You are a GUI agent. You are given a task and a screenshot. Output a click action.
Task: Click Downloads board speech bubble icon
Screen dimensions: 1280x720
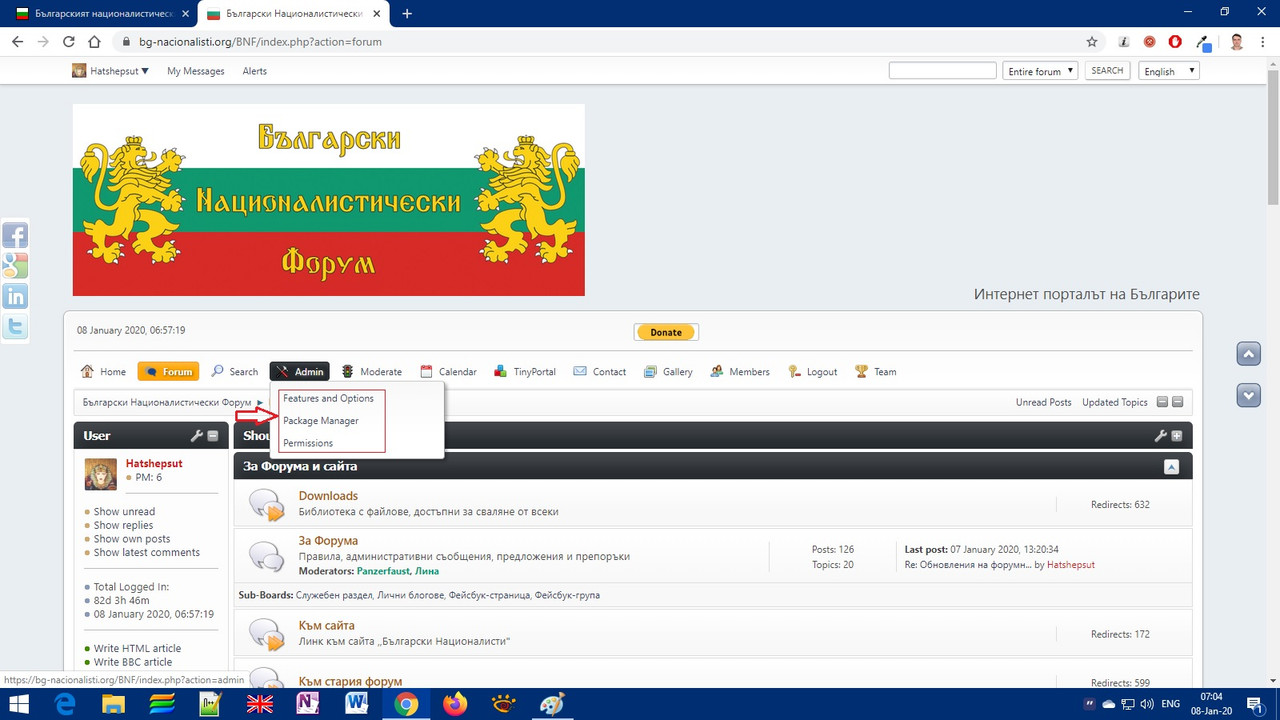coord(266,504)
